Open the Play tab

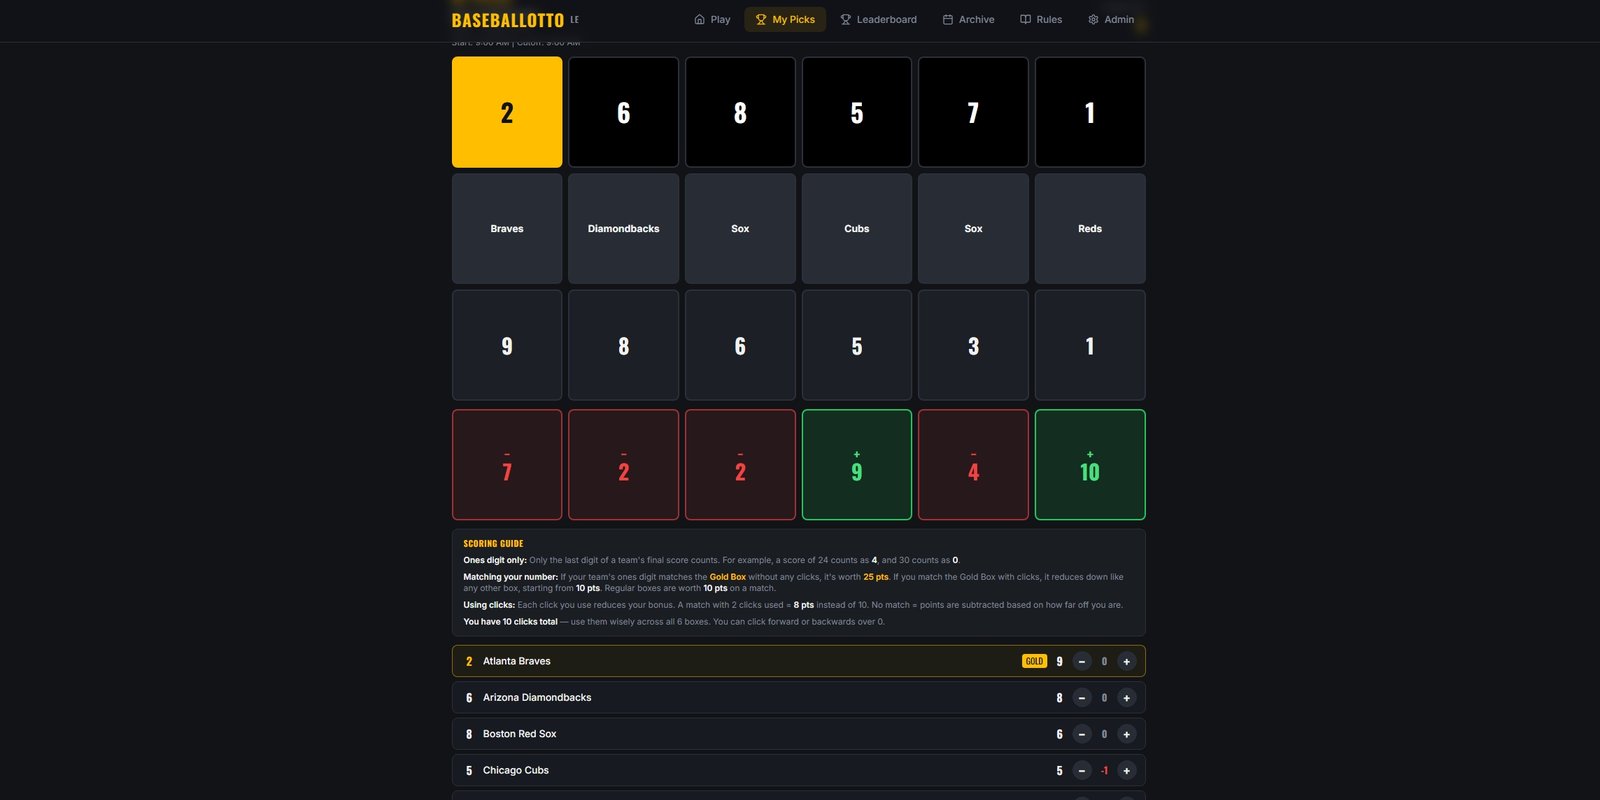(x=712, y=19)
